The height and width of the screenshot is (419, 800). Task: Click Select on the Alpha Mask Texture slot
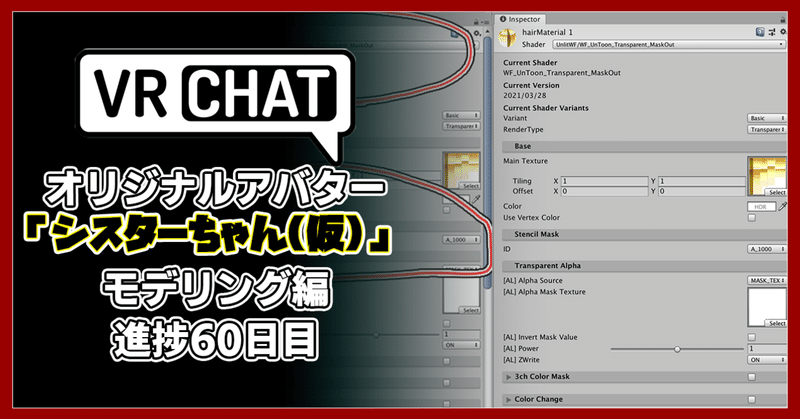776,323
